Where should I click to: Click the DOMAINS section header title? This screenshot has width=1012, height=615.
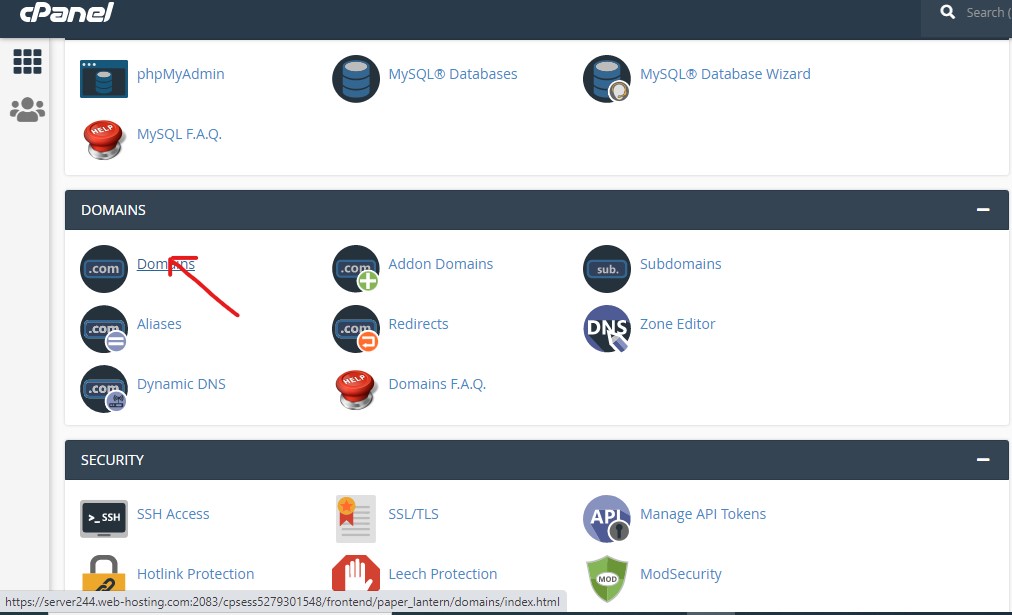coord(113,210)
